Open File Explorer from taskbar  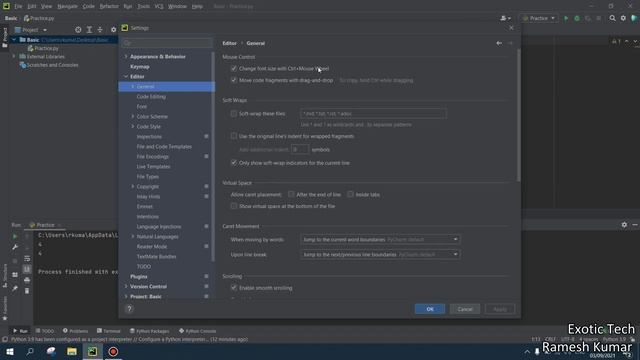coord(72,352)
